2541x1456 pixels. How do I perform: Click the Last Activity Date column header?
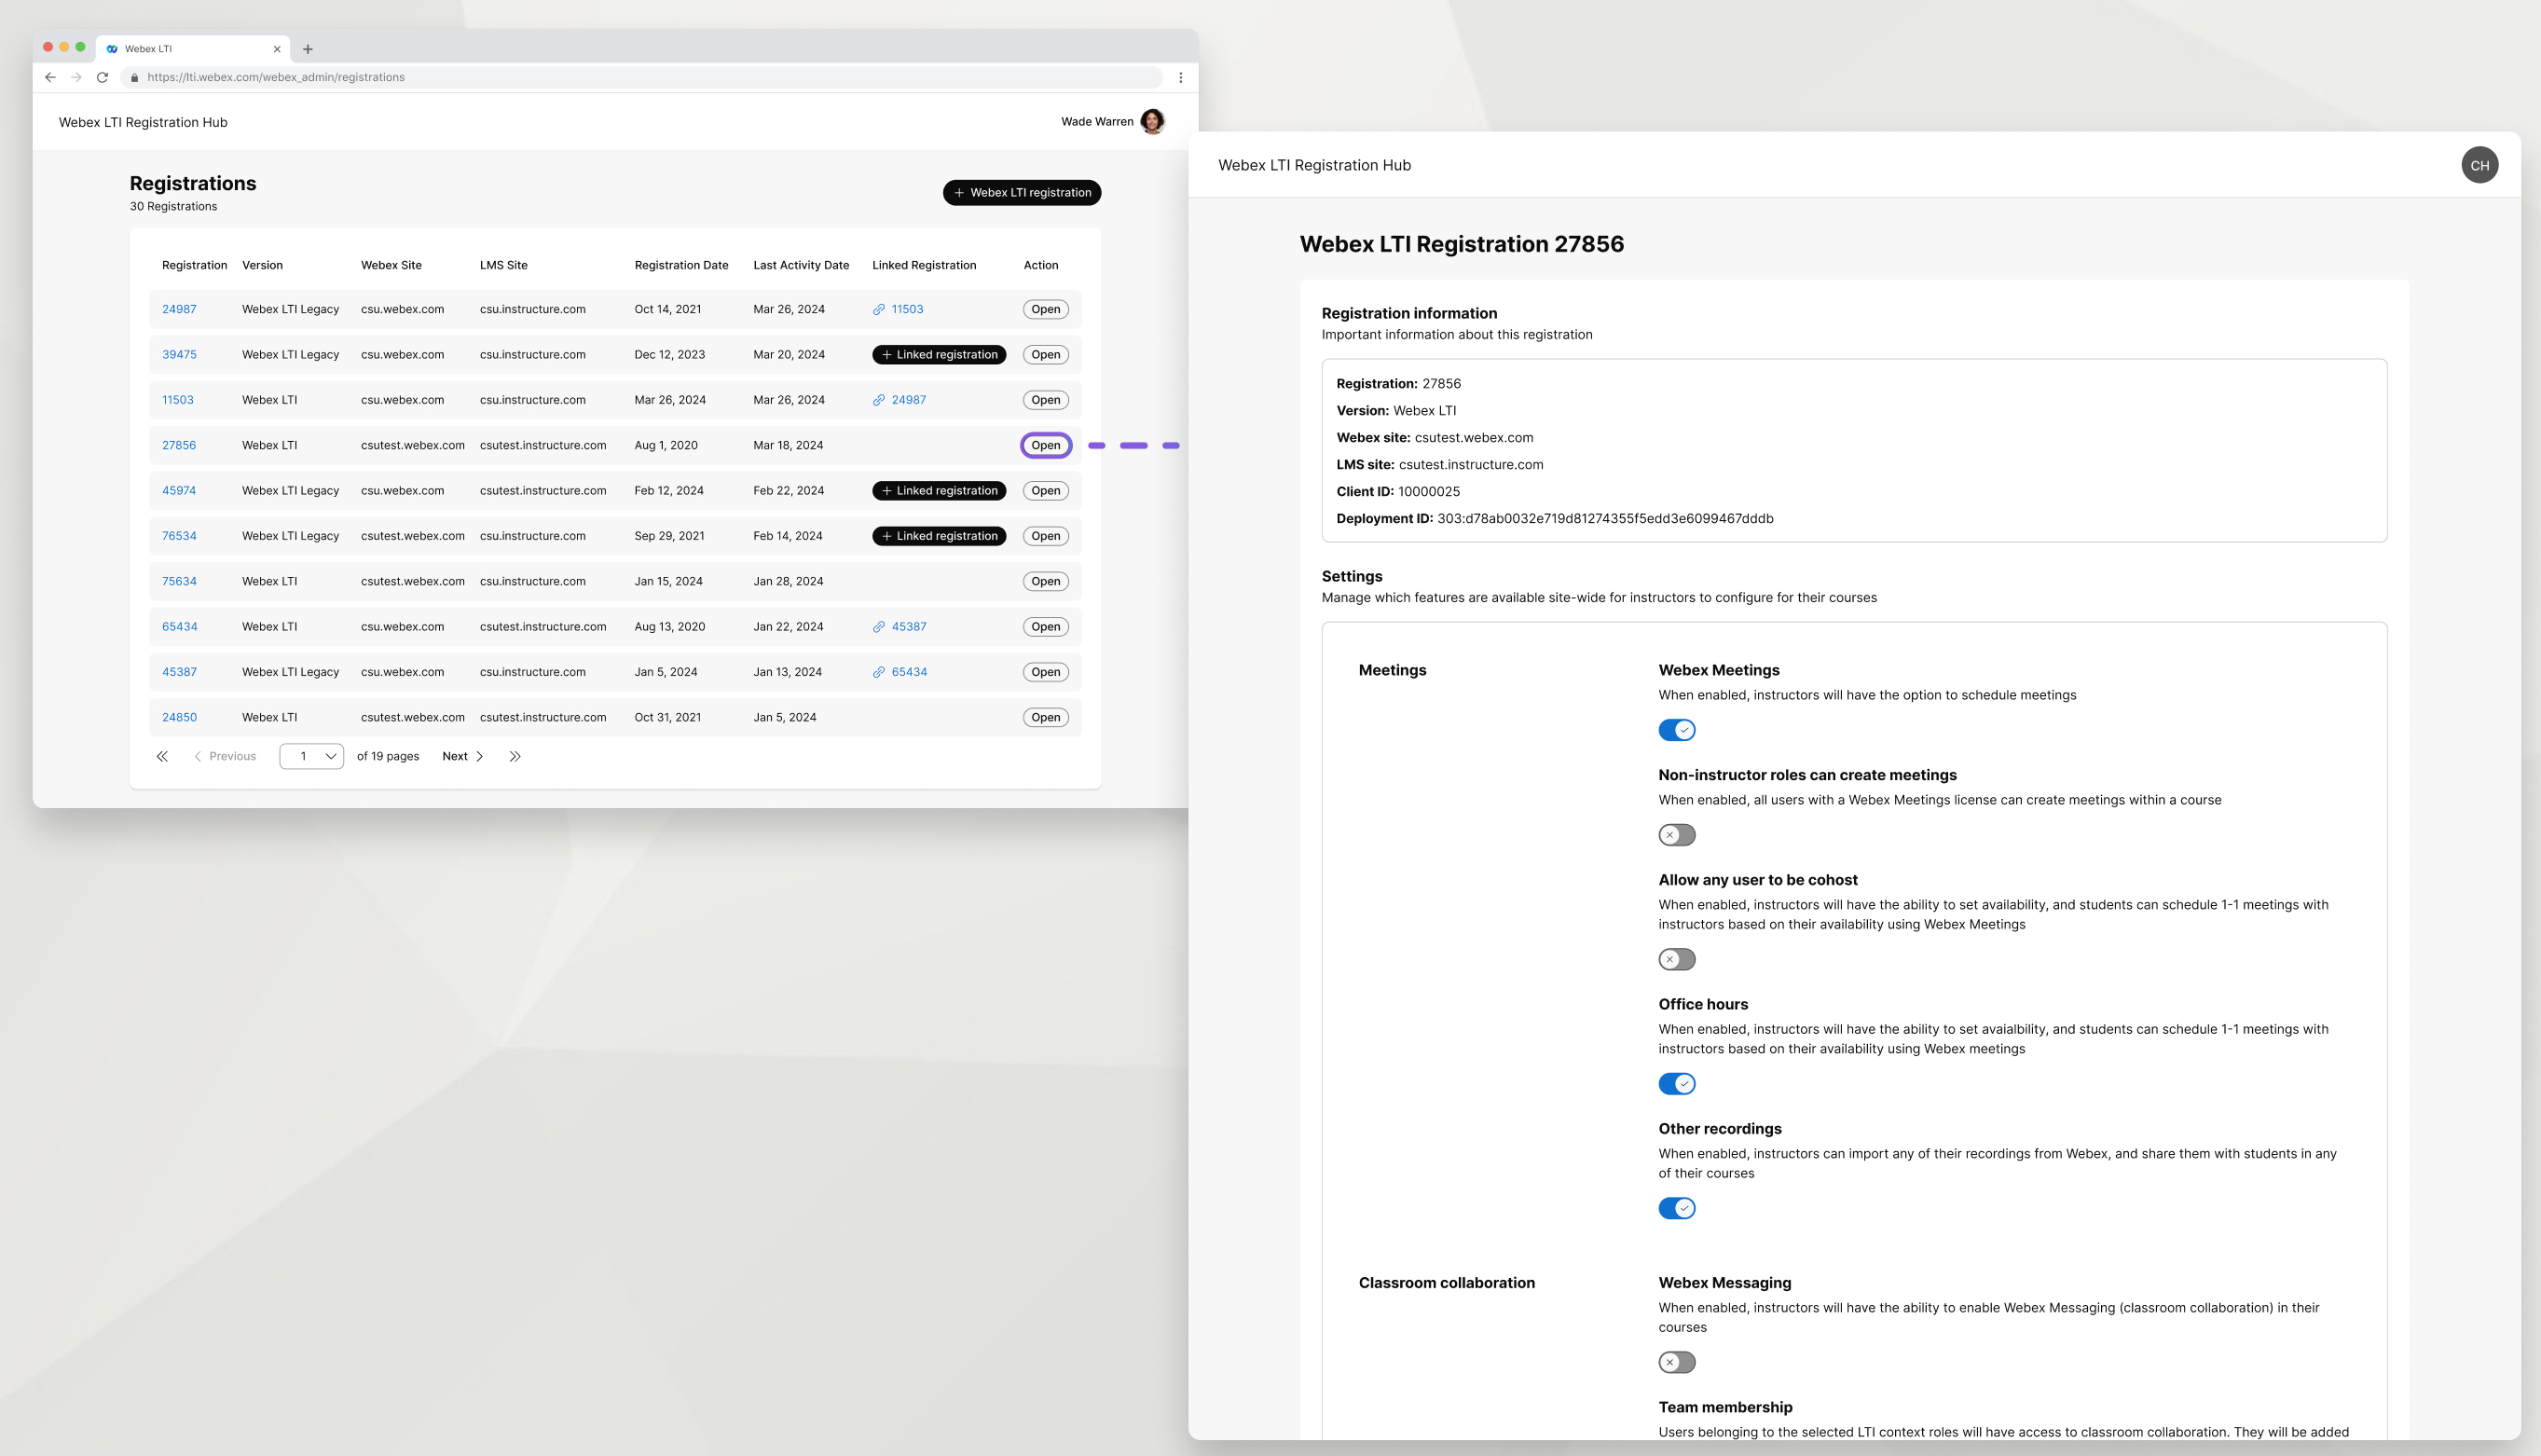[801, 265]
